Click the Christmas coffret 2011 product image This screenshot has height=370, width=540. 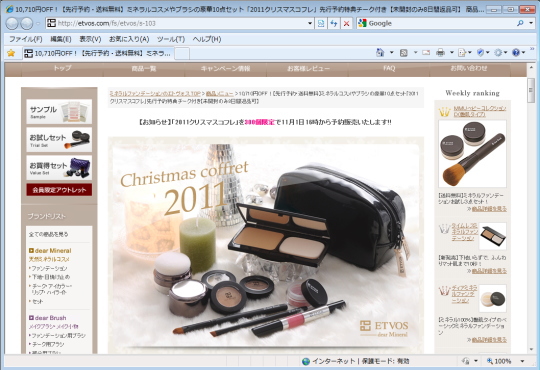click(266, 245)
